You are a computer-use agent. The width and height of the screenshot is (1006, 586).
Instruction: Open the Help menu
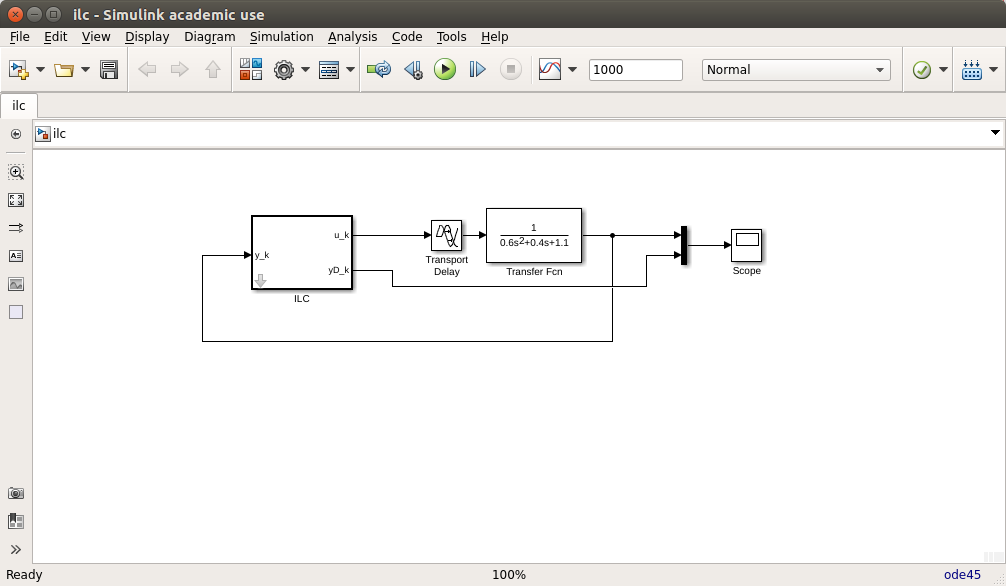click(x=495, y=37)
